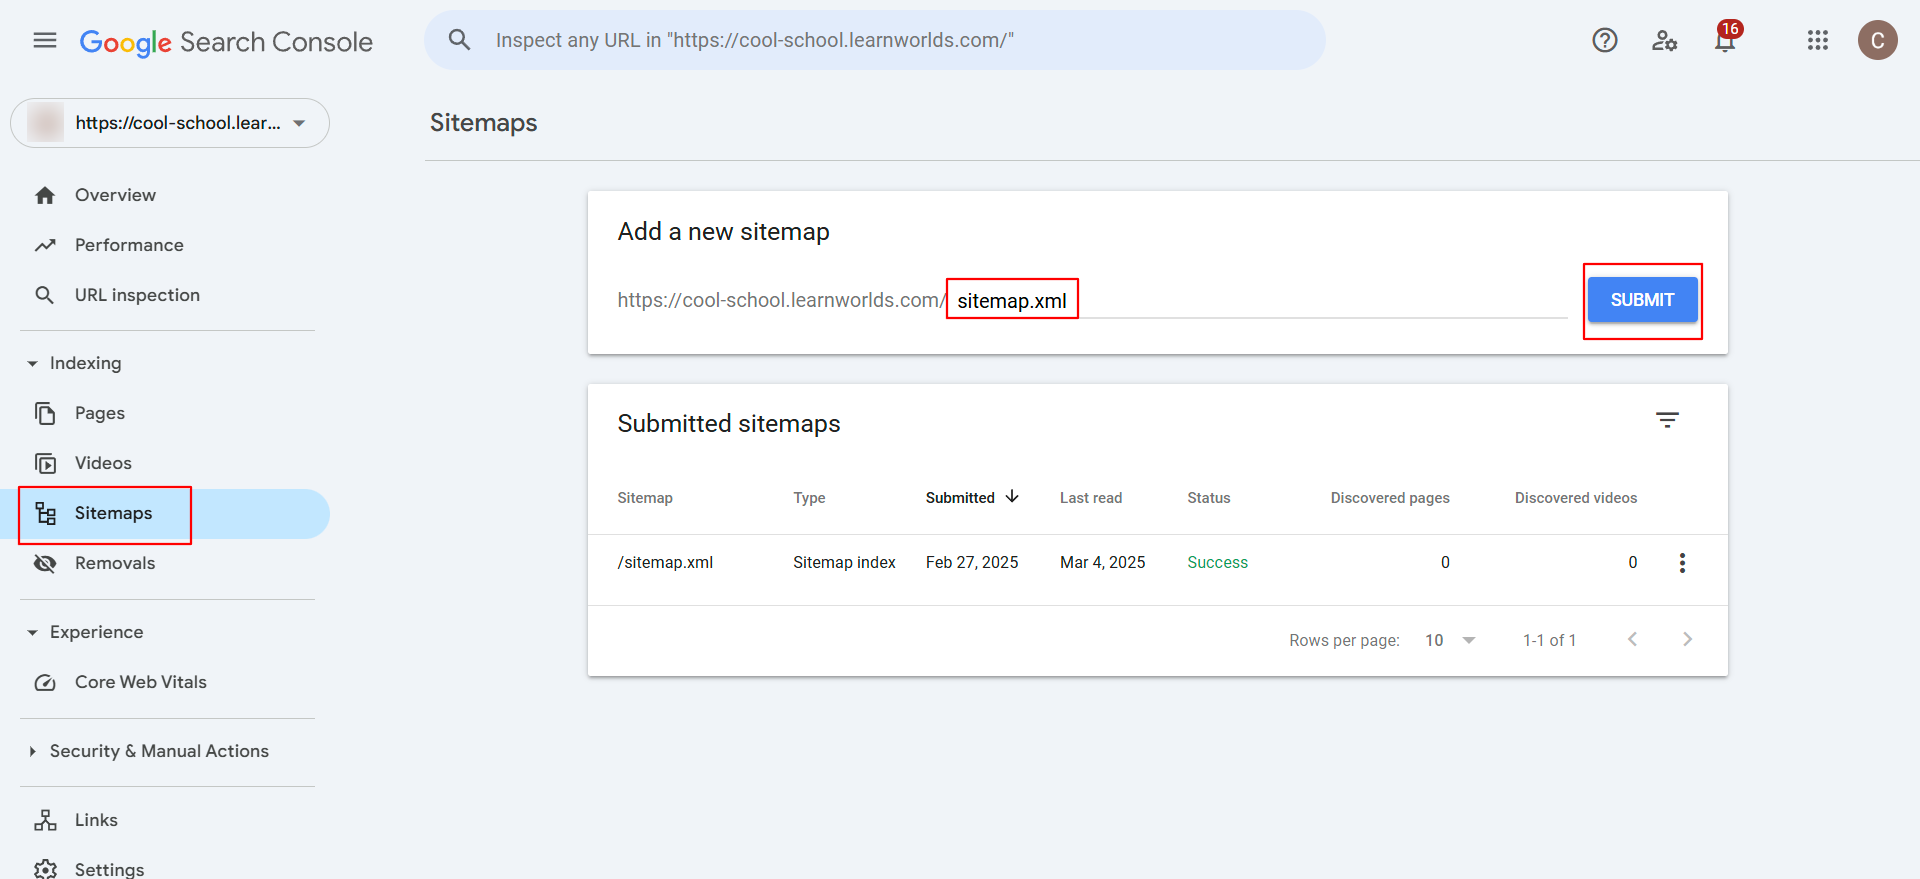Open notifications bell with 16 badge
The width and height of the screenshot is (1920, 879).
pyautogui.click(x=1726, y=38)
